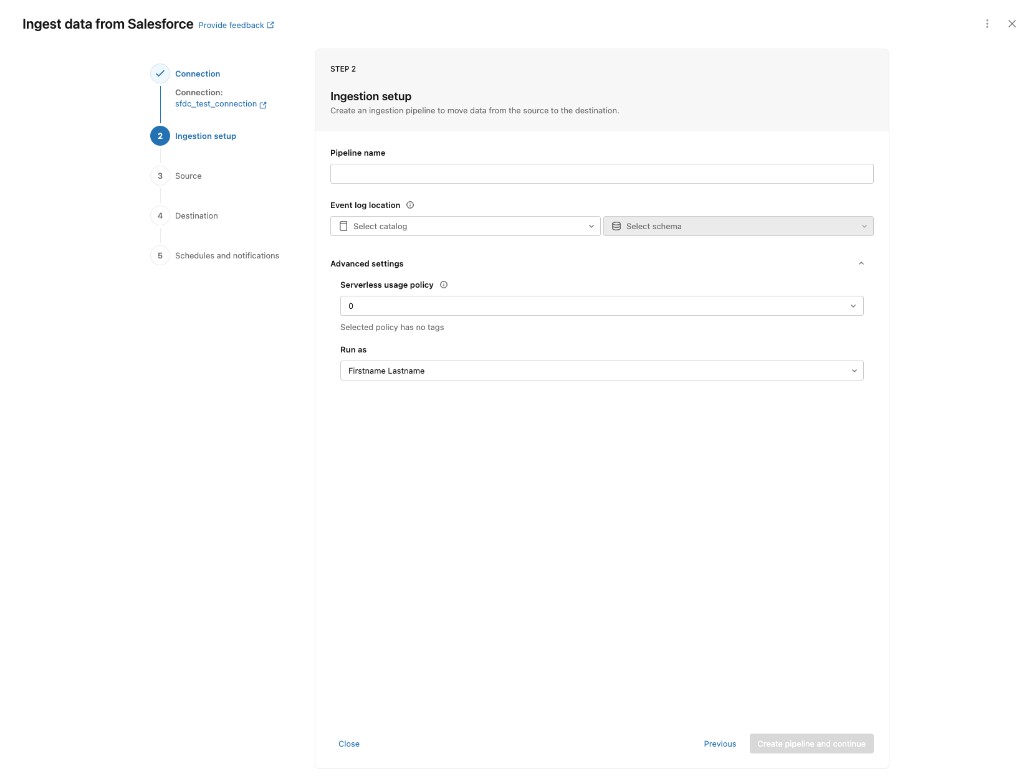Open the kebab more-options menu icon
The height and width of the screenshot is (779, 1024).
[987, 24]
